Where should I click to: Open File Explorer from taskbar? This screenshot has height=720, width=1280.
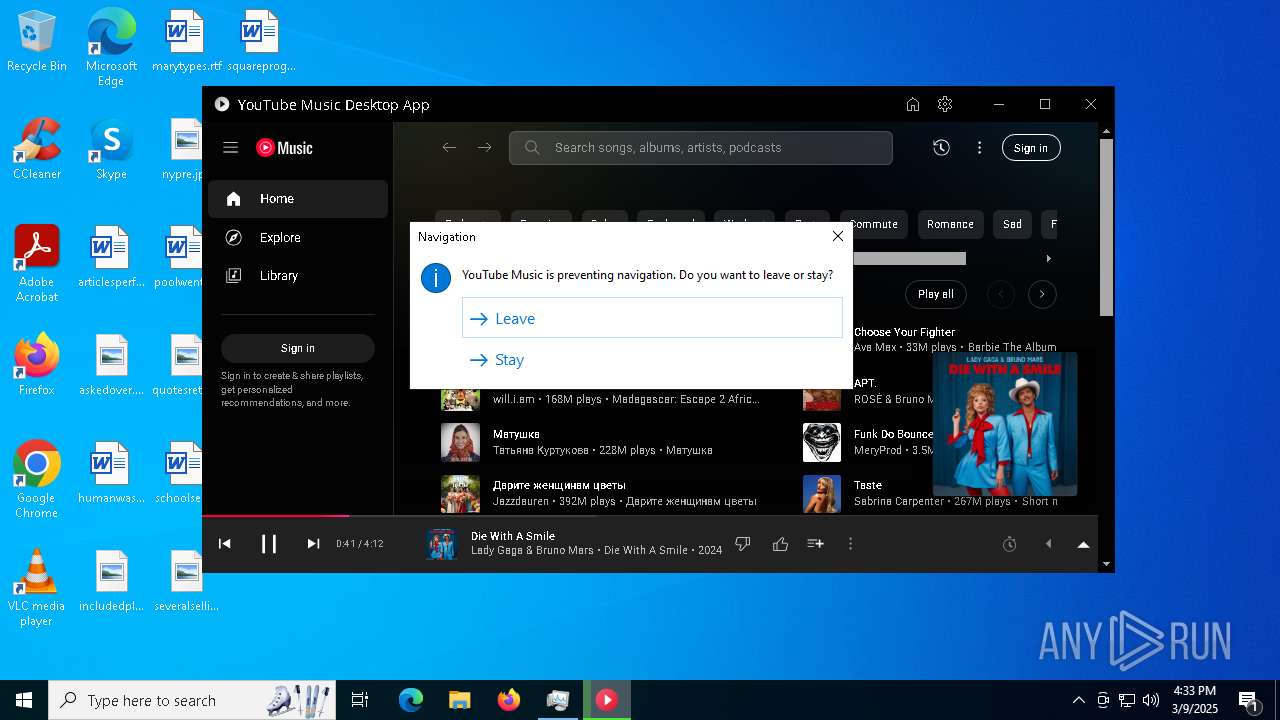click(x=459, y=700)
